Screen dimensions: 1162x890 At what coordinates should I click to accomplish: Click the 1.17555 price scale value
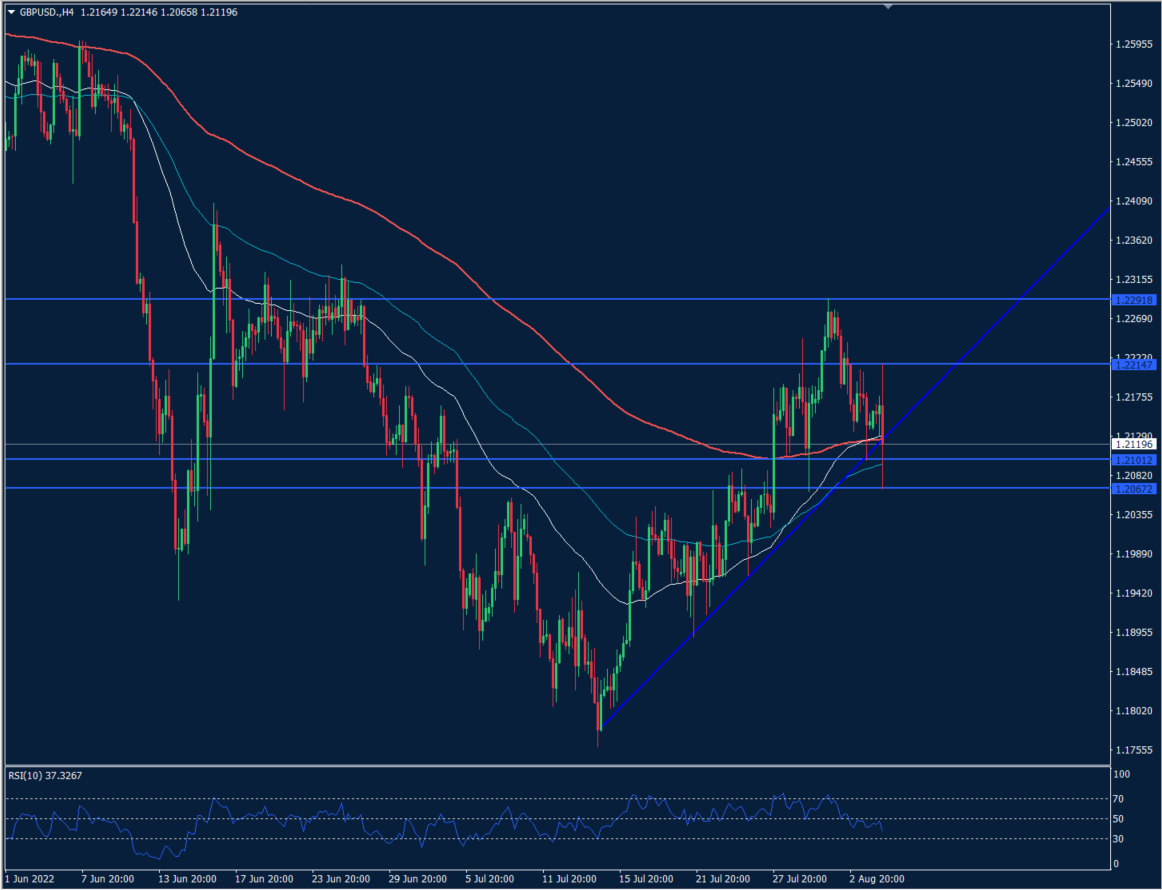[1133, 750]
